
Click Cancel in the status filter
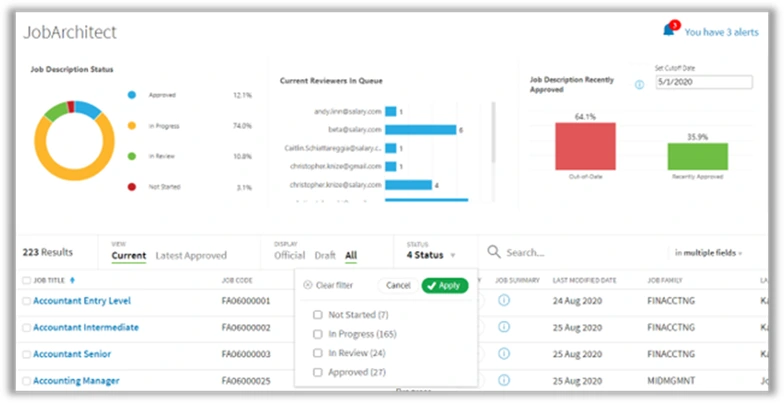click(398, 285)
